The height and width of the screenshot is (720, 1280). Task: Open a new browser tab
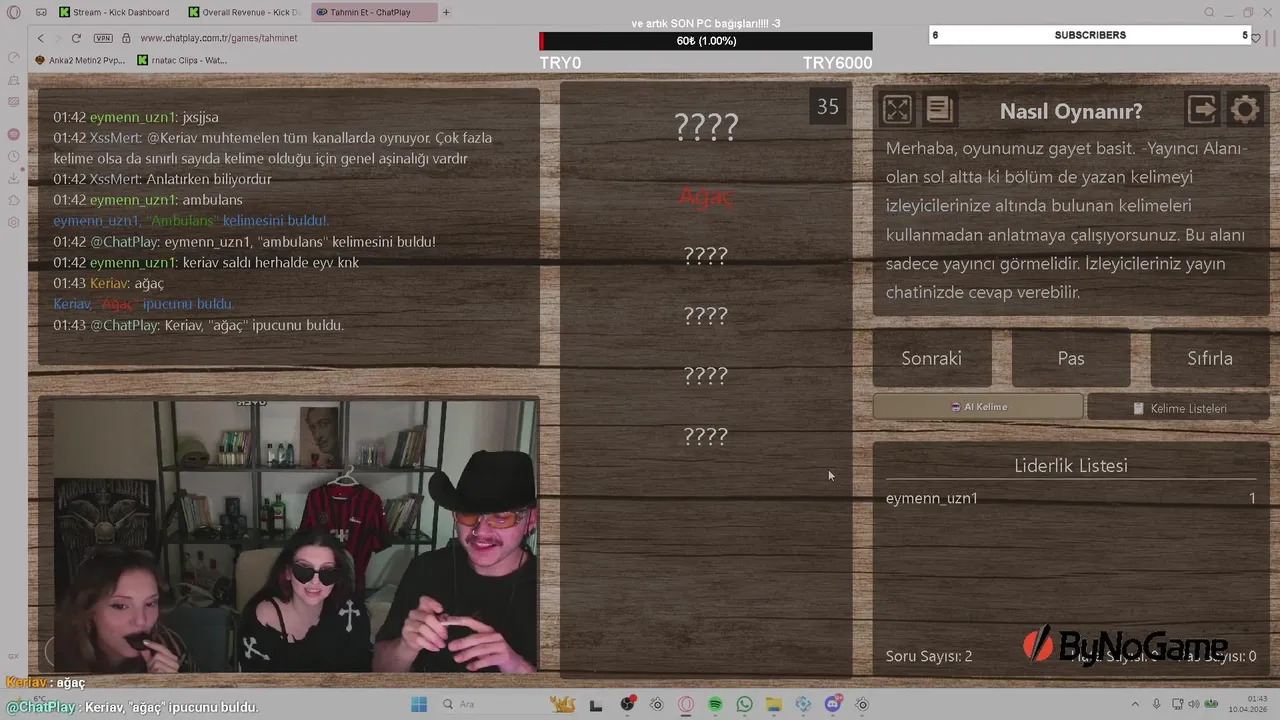446,12
